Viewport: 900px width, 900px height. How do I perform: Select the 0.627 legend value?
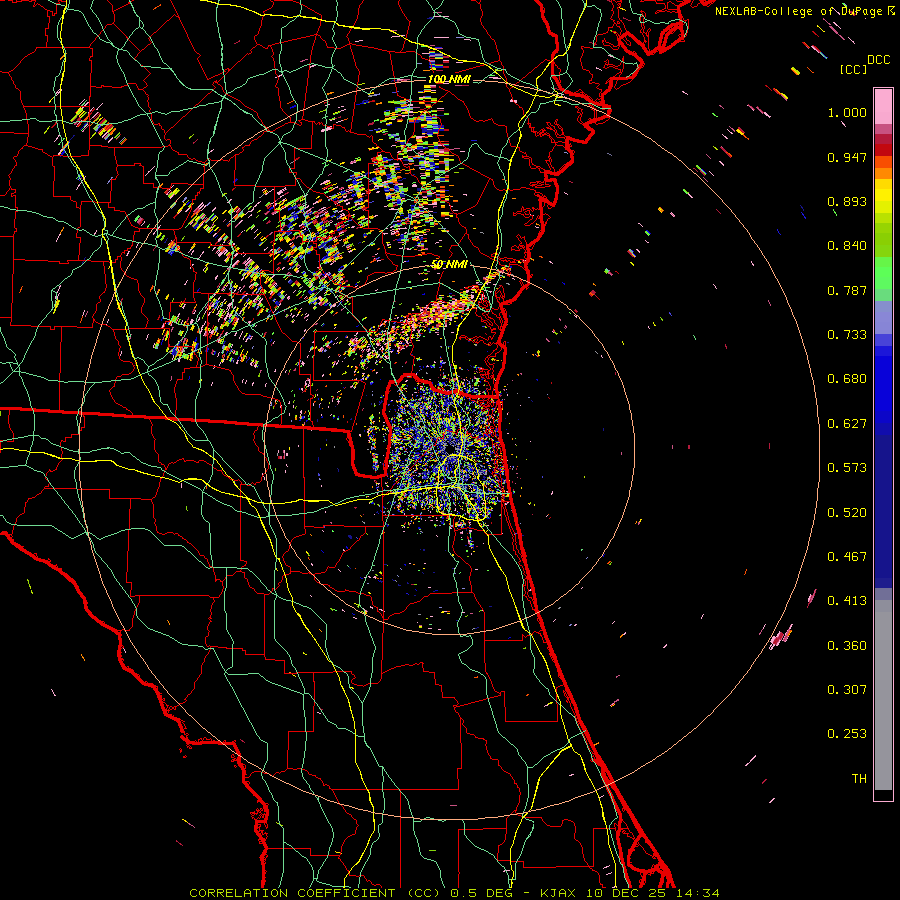[x=847, y=424]
